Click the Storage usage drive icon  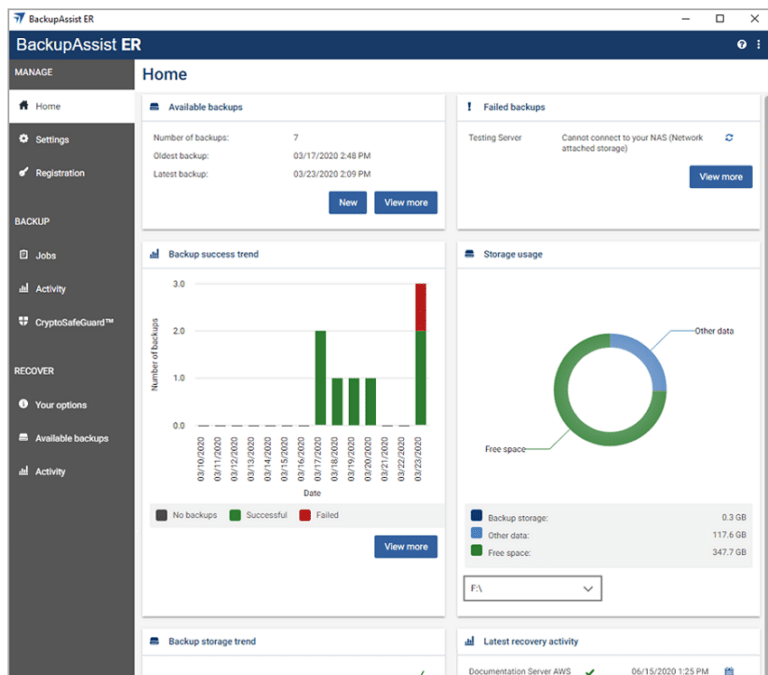469,254
